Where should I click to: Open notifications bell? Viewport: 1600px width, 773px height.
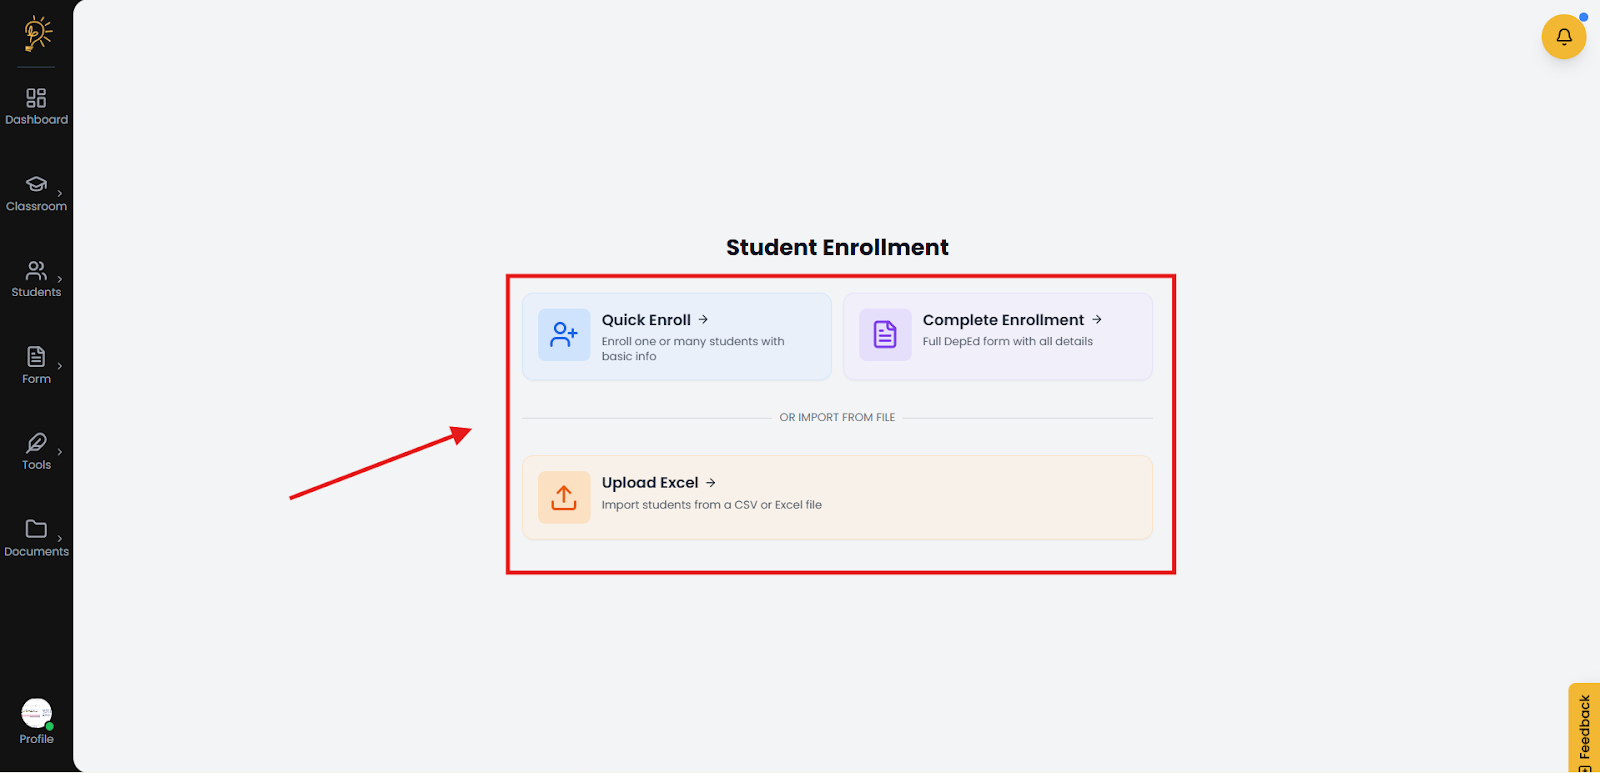[x=1563, y=37]
